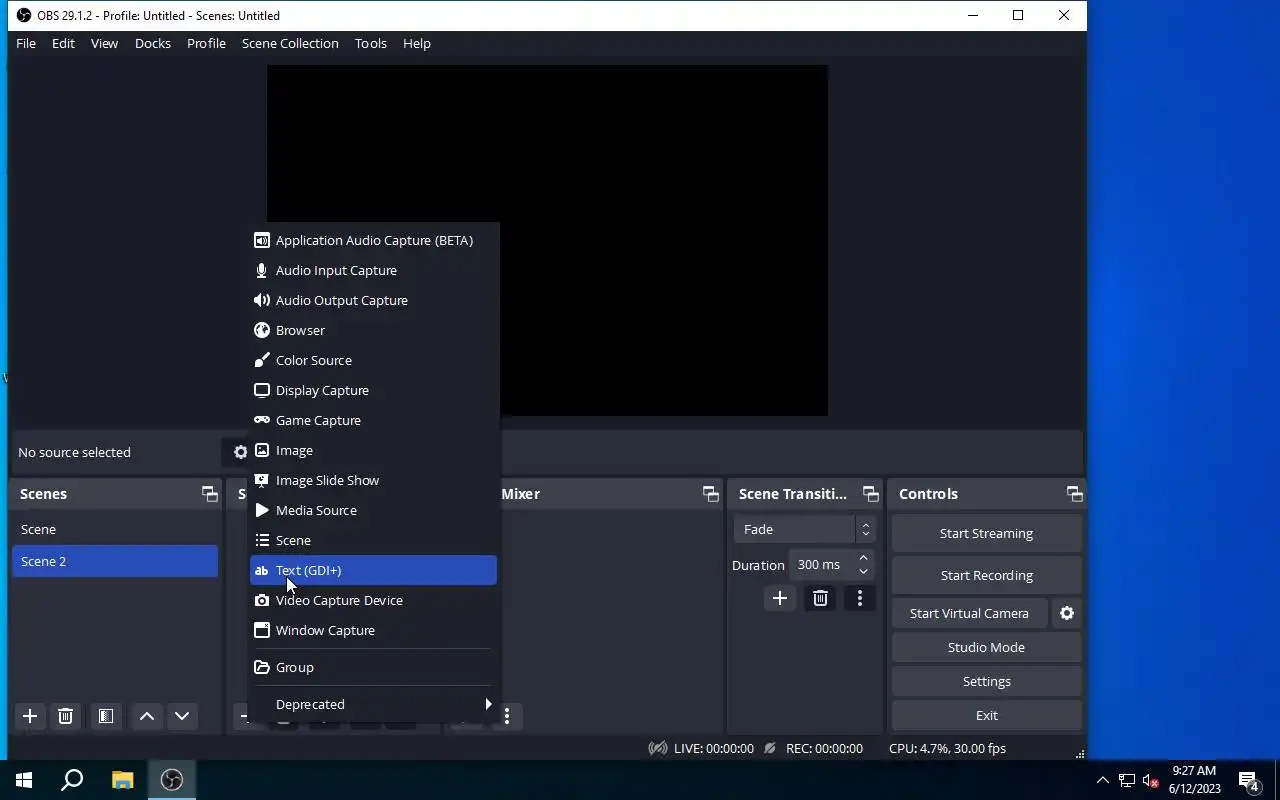Viewport: 1280px width, 800px height.
Task: Open the Help menu
Action: click(417, 43)
